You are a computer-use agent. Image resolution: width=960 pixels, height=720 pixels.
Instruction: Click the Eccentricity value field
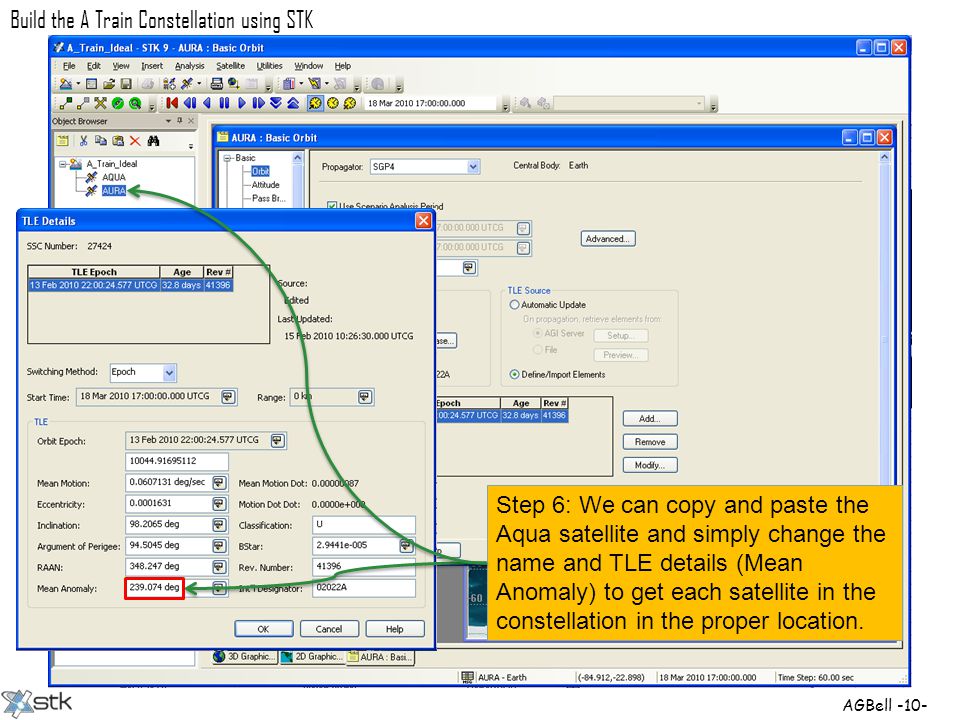(169, 504)
